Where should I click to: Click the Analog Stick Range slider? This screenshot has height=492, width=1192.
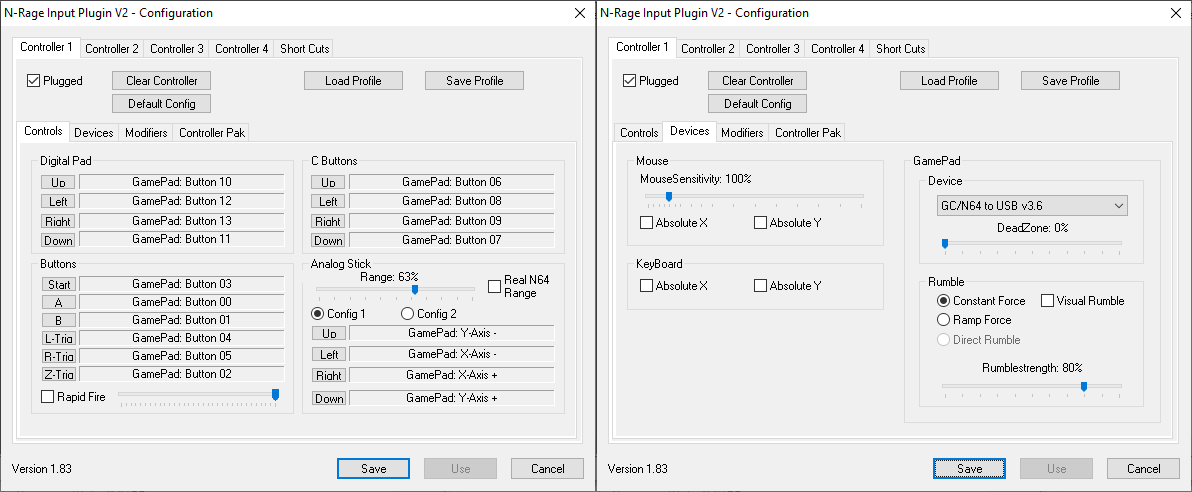coord(414,290)
